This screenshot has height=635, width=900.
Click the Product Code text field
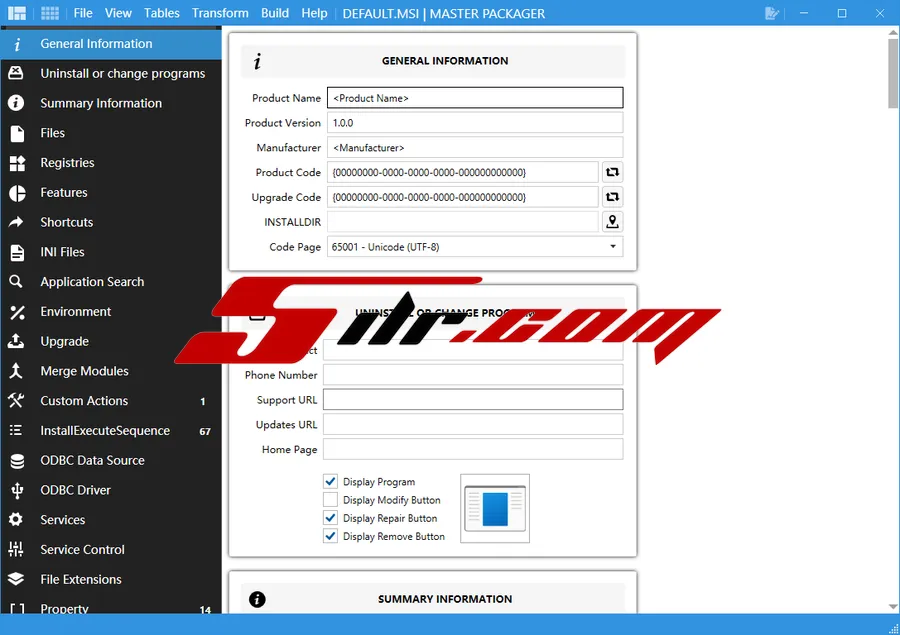(463, 172)
